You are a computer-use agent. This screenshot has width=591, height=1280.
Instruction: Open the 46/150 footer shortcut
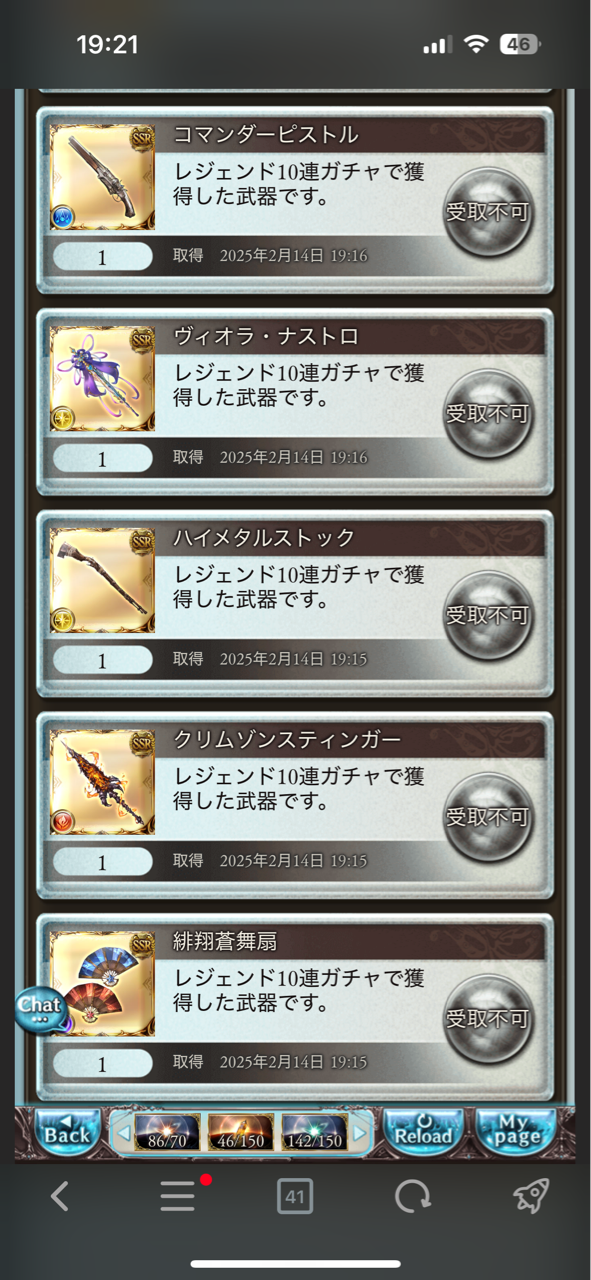pos(240,1133)
